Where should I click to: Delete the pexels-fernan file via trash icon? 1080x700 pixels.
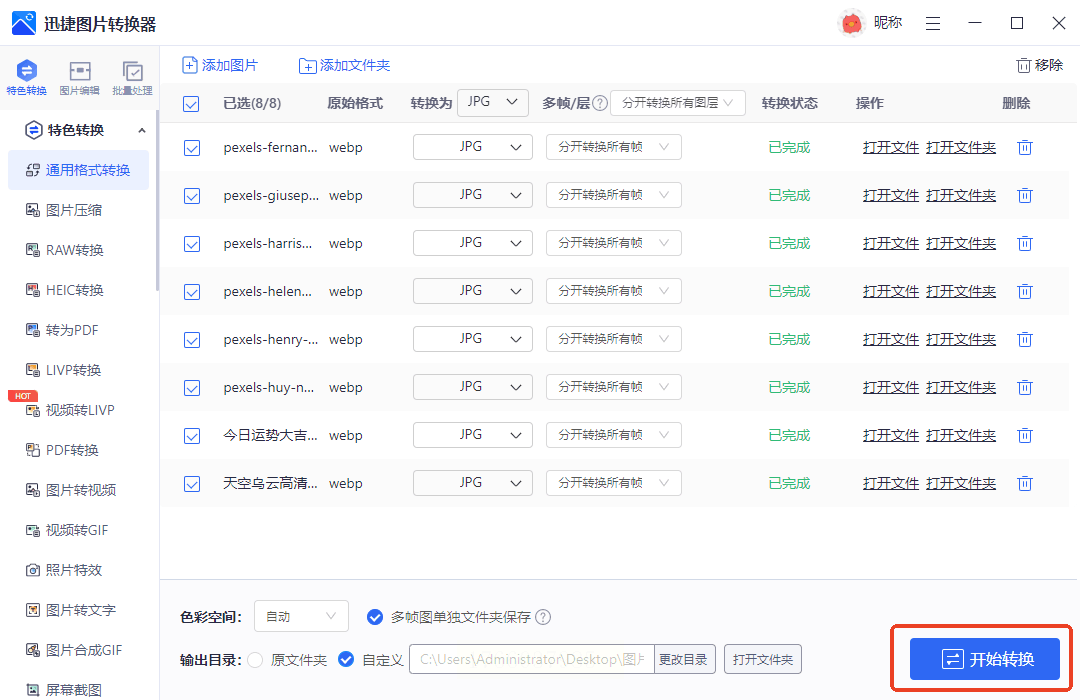point(1024,148)
